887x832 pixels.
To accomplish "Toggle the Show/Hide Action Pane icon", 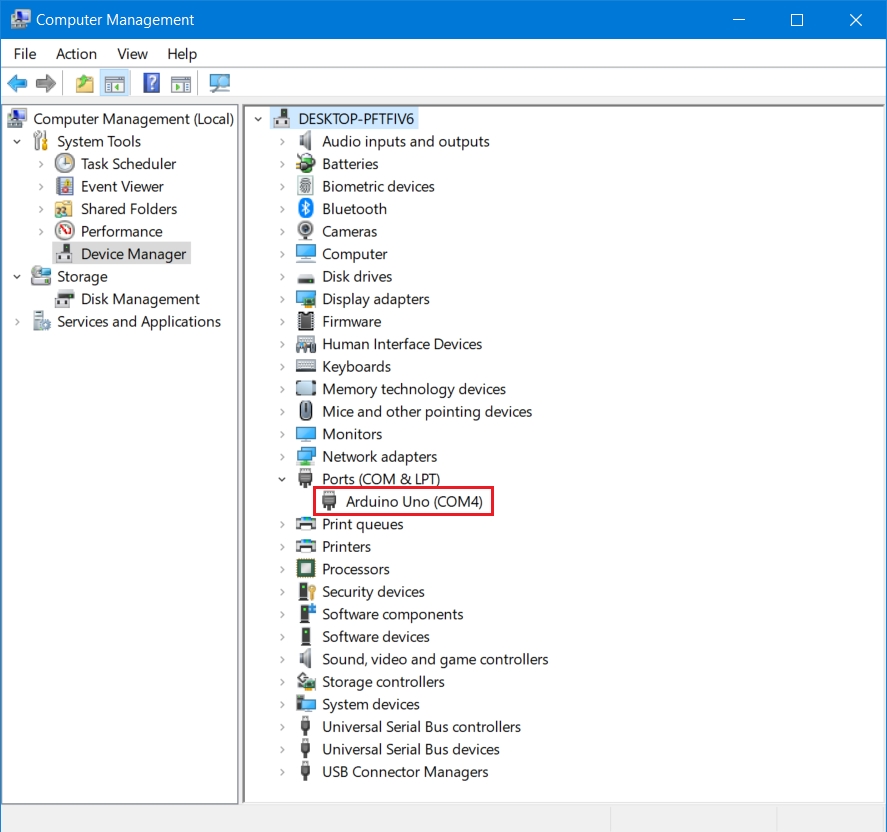I will [x=181, y=83].
